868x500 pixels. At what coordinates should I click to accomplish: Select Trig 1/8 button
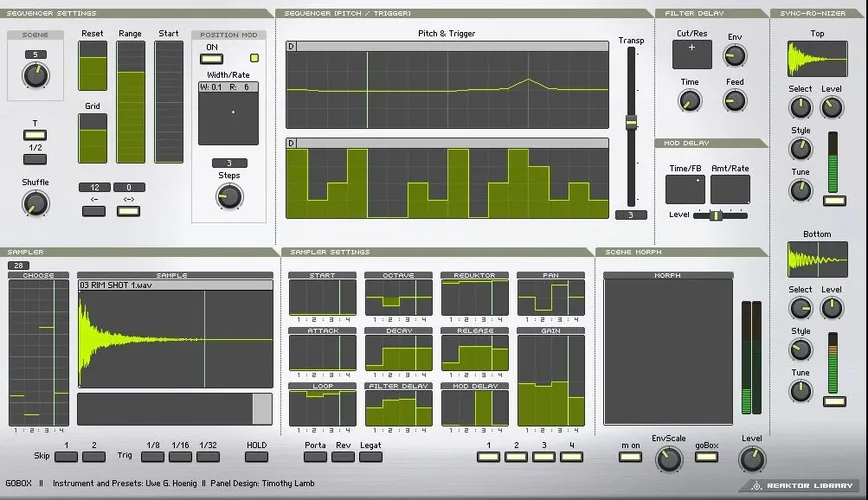click(x=152, y=457)
